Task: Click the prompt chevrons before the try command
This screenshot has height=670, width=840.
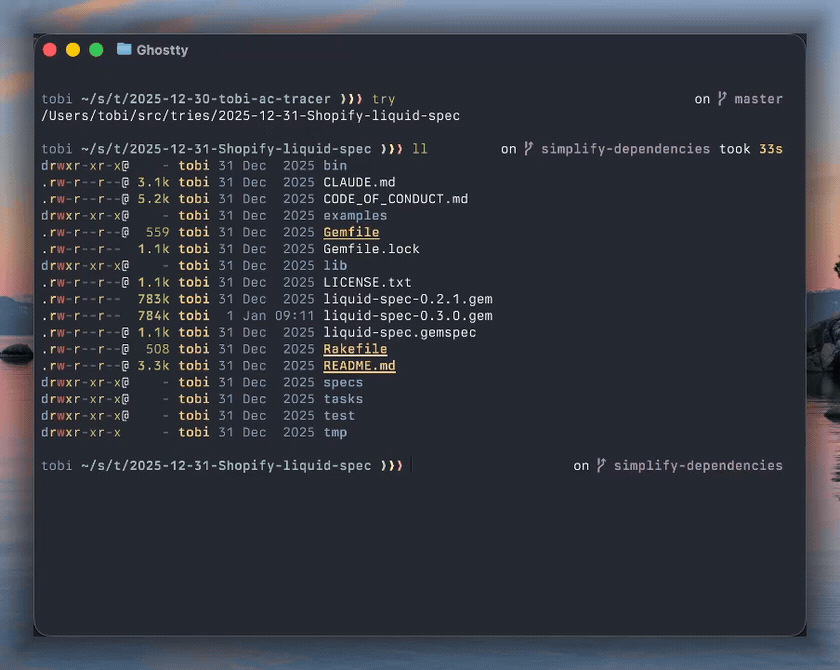Action: pyautogui.click(x=353, y=98)
